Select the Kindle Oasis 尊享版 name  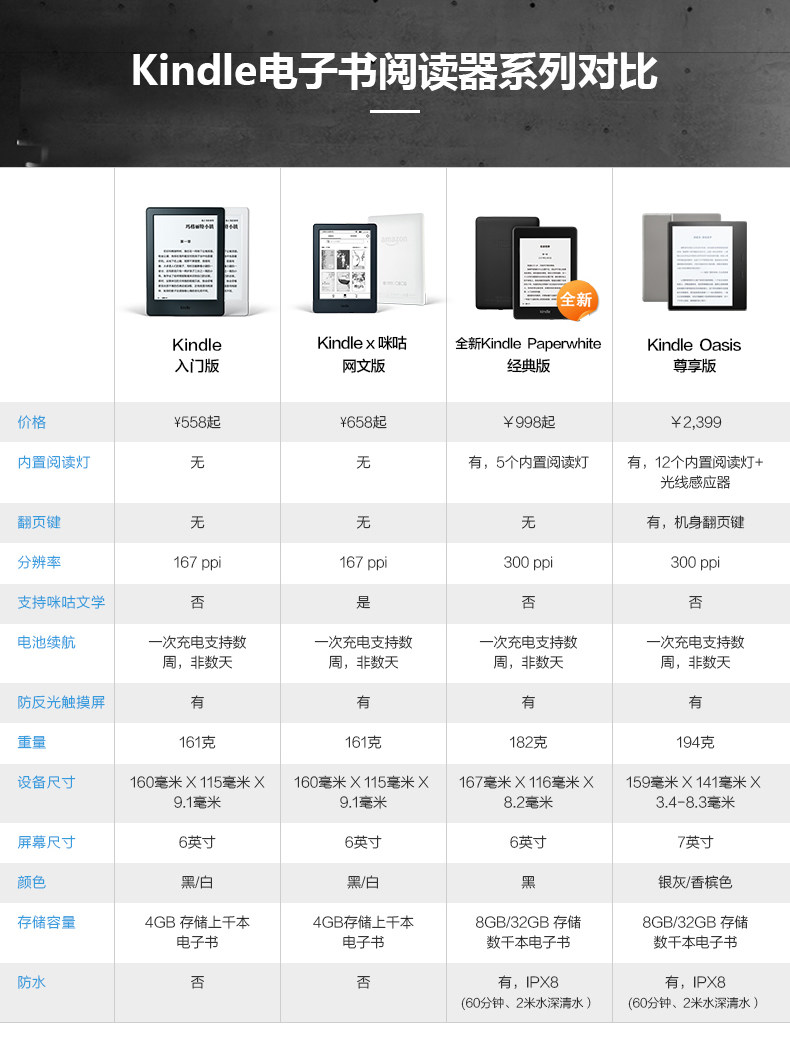point(694,355)
